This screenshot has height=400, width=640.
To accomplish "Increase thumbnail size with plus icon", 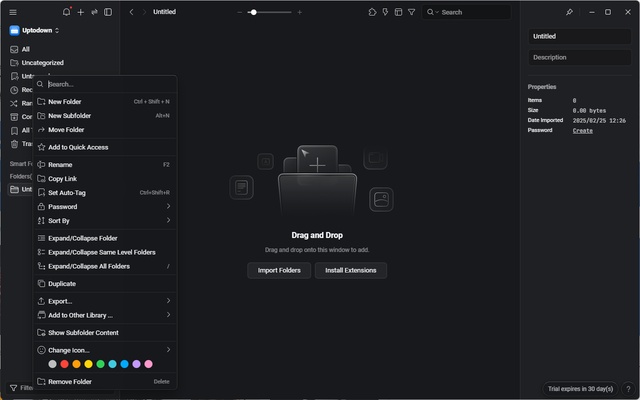I will (300, 12).
